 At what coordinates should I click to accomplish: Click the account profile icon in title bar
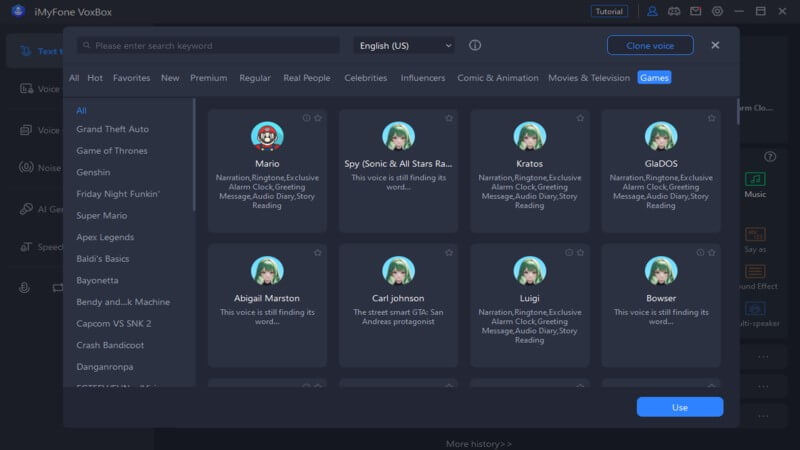(x=652, y=11)
